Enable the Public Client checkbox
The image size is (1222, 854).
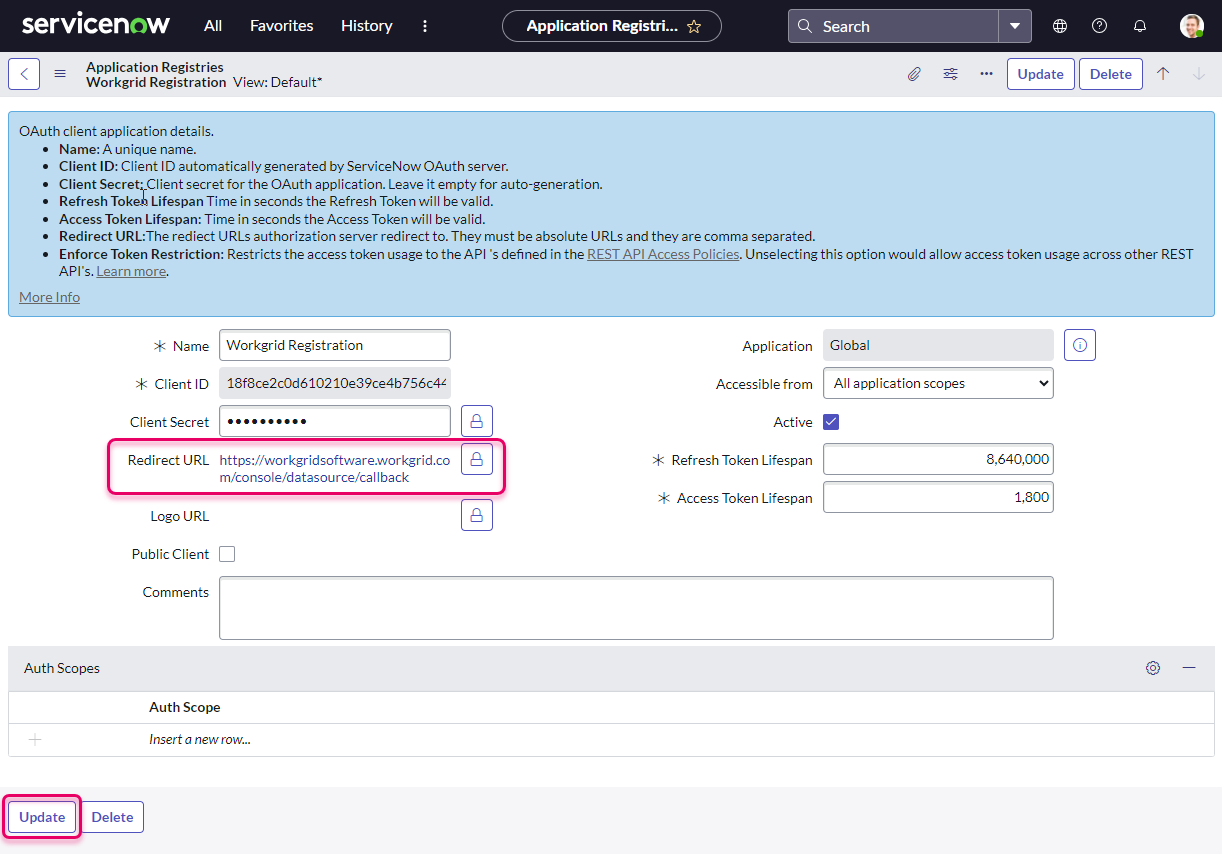[227, 553]
